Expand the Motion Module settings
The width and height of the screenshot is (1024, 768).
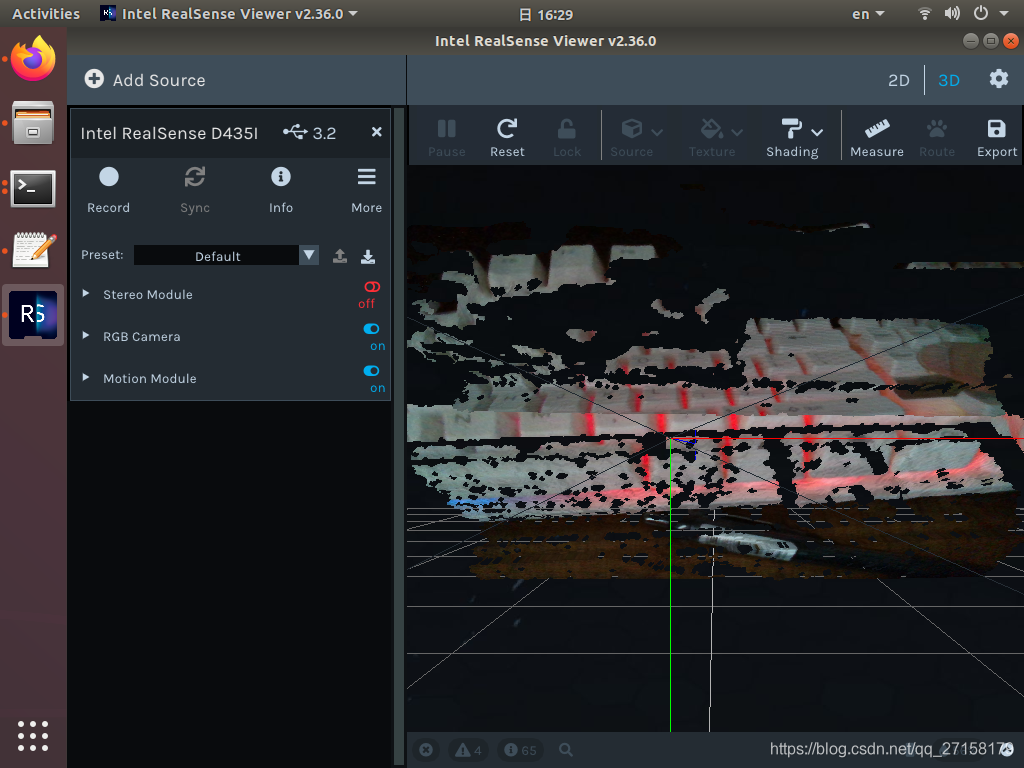[86, 377]
